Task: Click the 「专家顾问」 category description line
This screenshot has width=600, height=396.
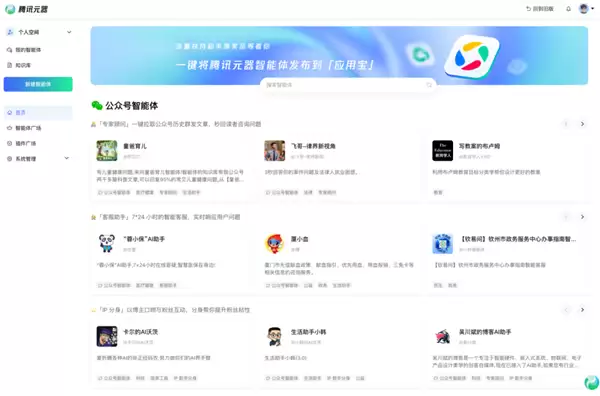Action: tap(179, 124)
